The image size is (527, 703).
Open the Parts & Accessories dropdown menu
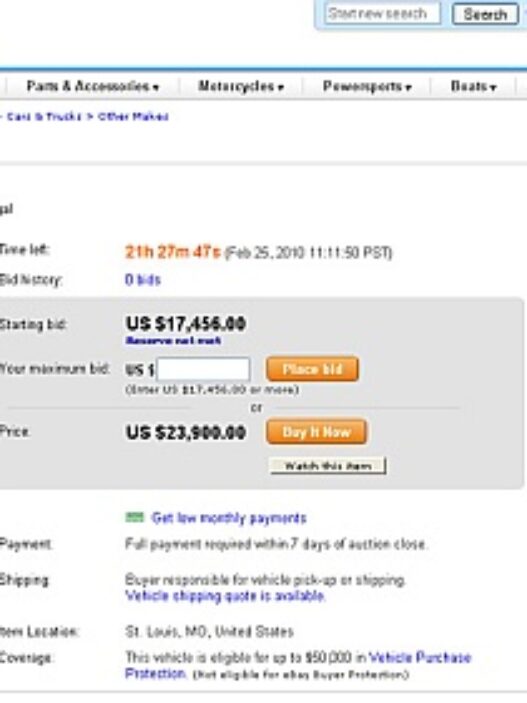coord(93,86)
